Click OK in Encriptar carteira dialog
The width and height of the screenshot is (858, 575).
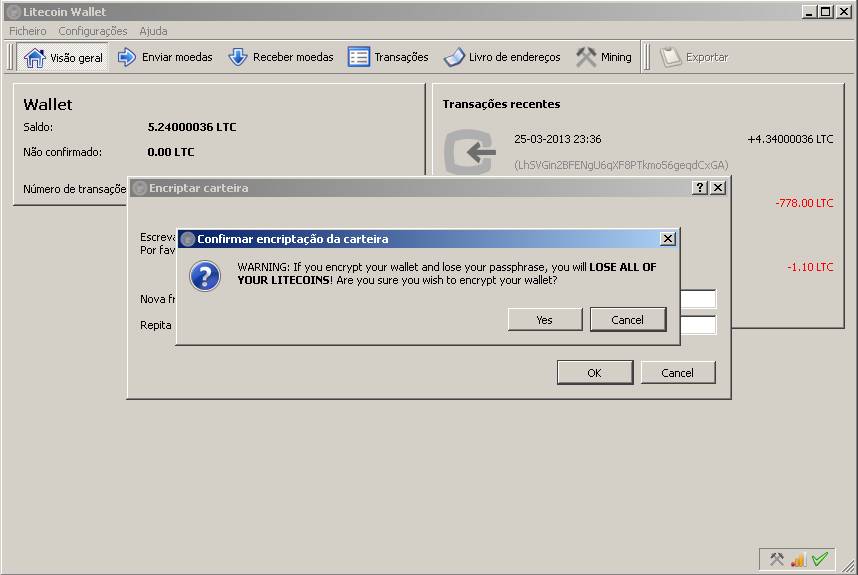pyautogui.click(x=595, y=373)
